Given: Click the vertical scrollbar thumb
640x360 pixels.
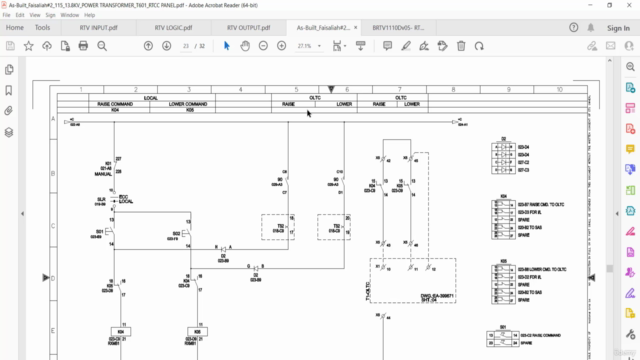Looking at the screenshot, I should (609, 269).
